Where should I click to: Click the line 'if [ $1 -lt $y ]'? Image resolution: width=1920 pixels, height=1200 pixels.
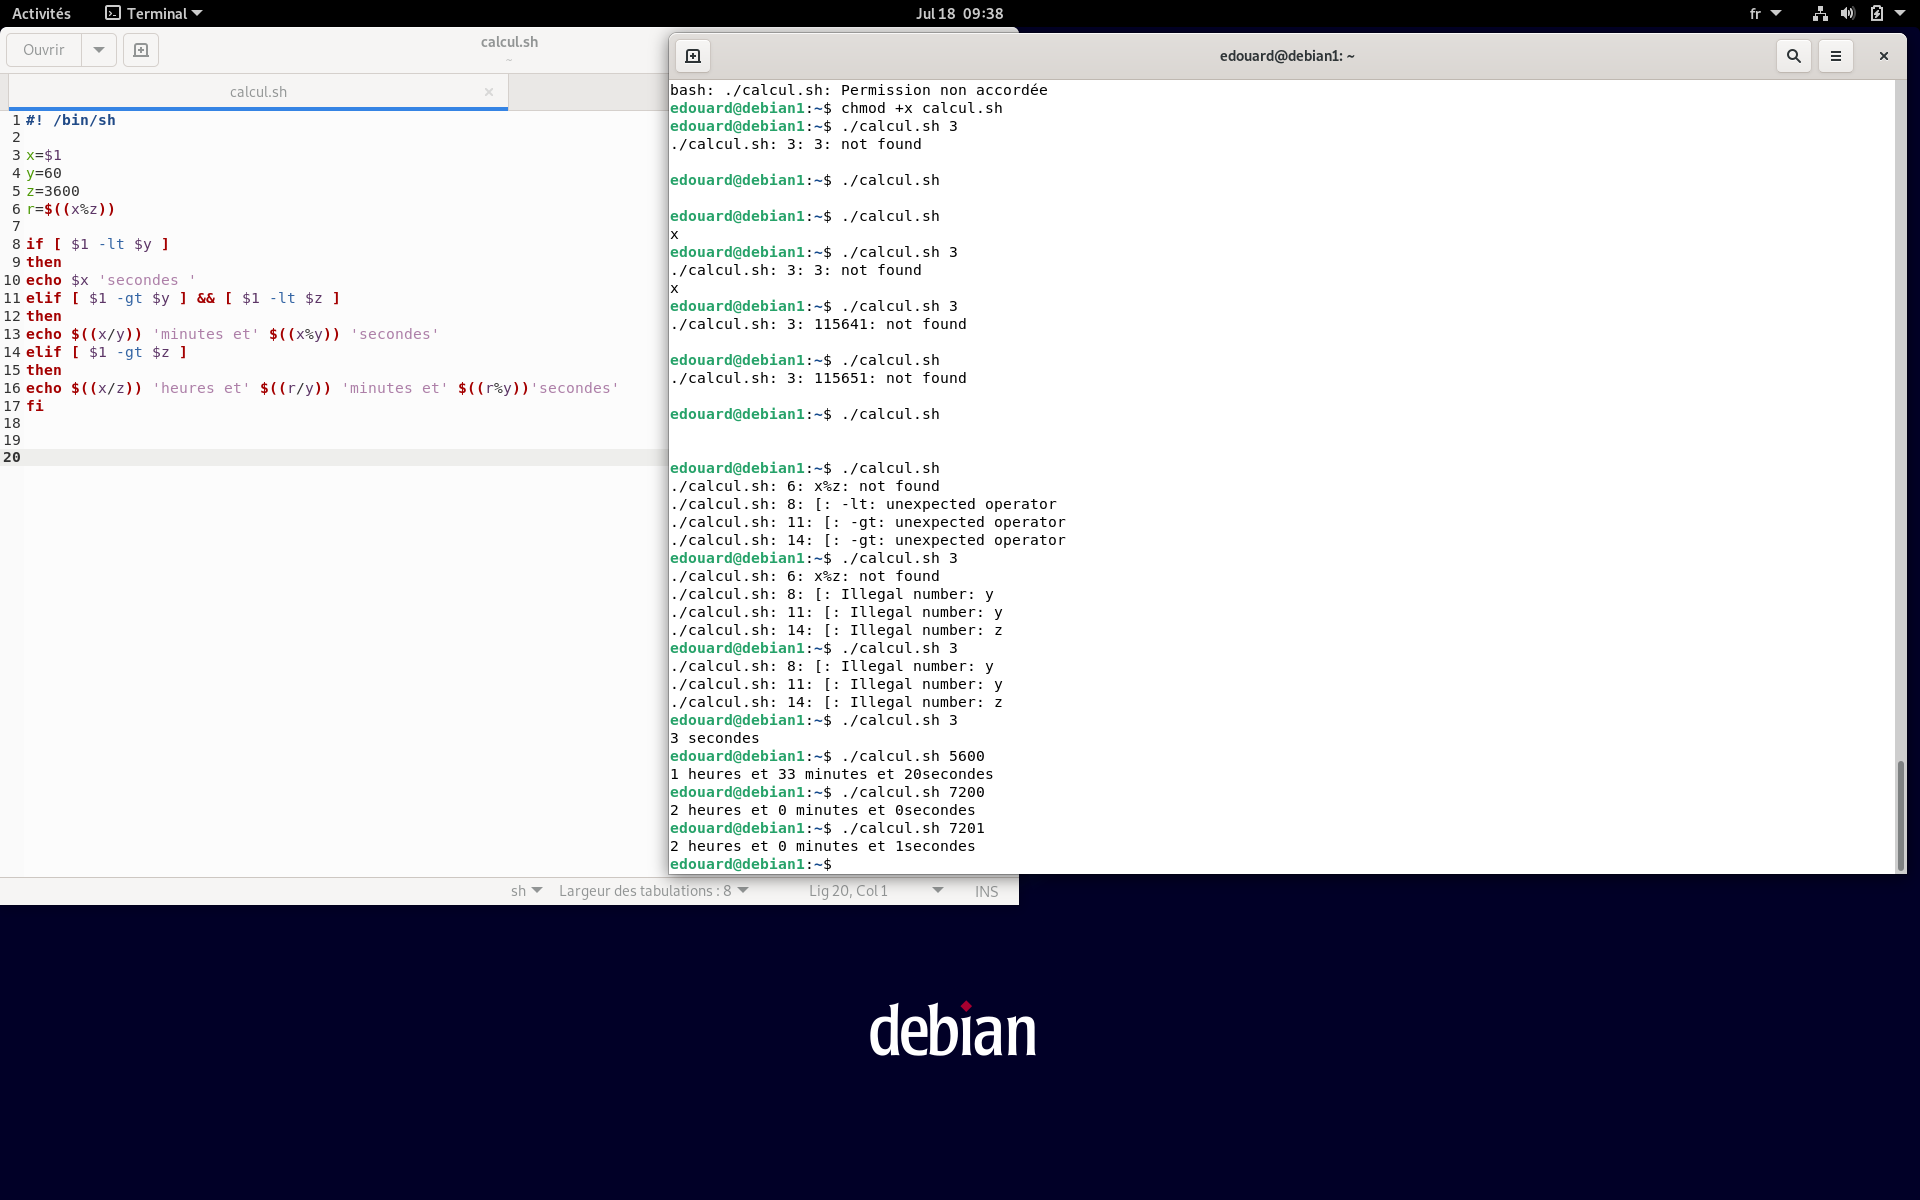[98, 244]
